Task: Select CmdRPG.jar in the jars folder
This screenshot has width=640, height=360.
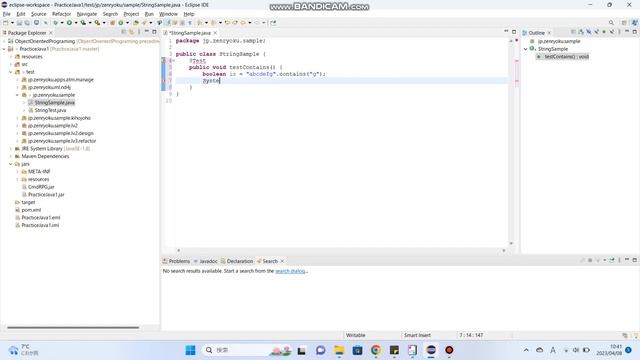Action: pyautogui.click(x=41, y=187)
